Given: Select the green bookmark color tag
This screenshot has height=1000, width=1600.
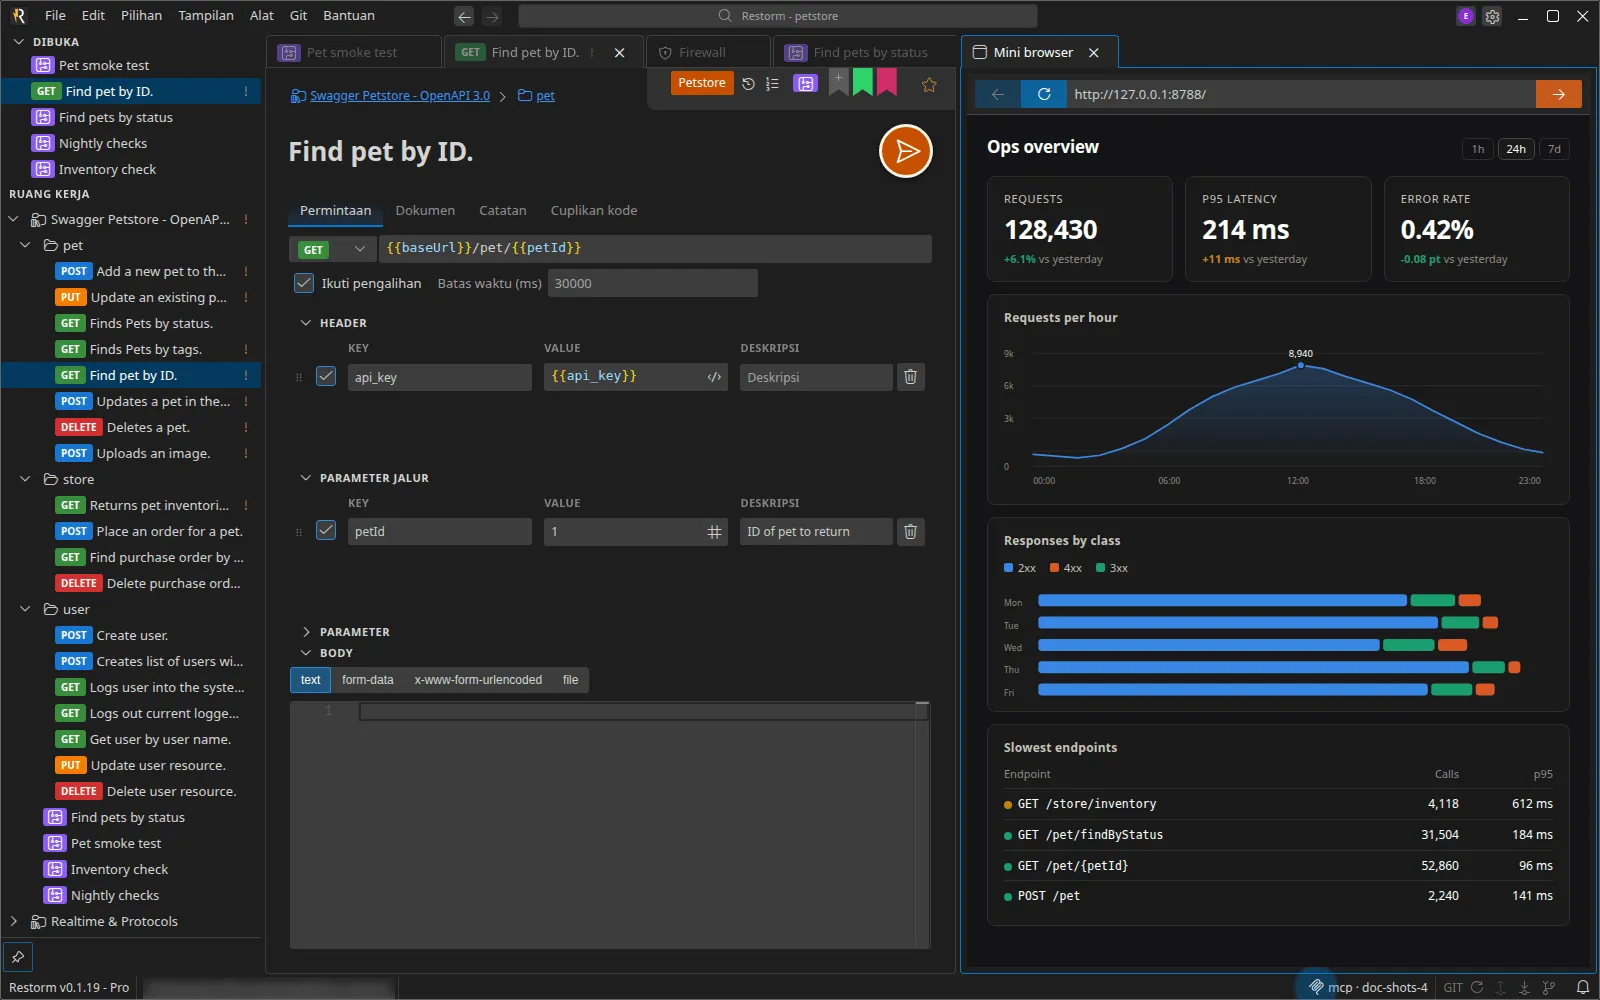Looking at the screenshot, I should [x=862, y=83].
